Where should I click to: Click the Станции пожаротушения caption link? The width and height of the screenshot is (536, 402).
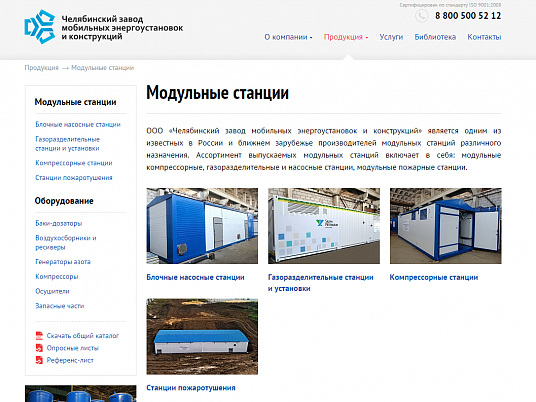click(x=191, y=388)
